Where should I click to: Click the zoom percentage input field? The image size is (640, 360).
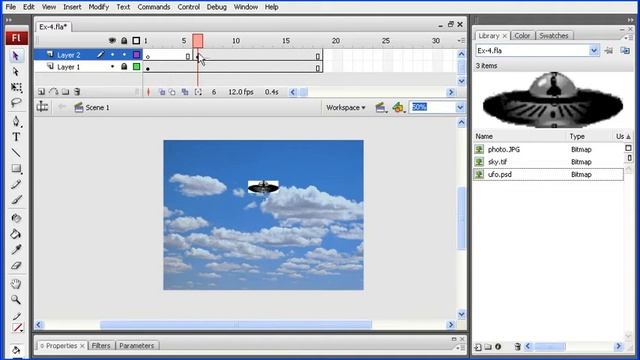(432, 107)
